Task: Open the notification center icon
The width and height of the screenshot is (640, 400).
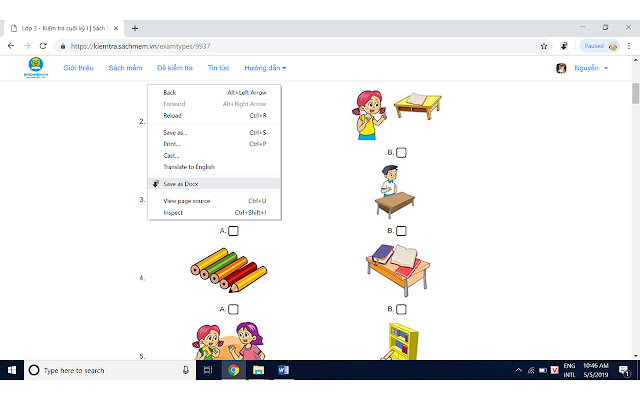Action: pos(624,370)
